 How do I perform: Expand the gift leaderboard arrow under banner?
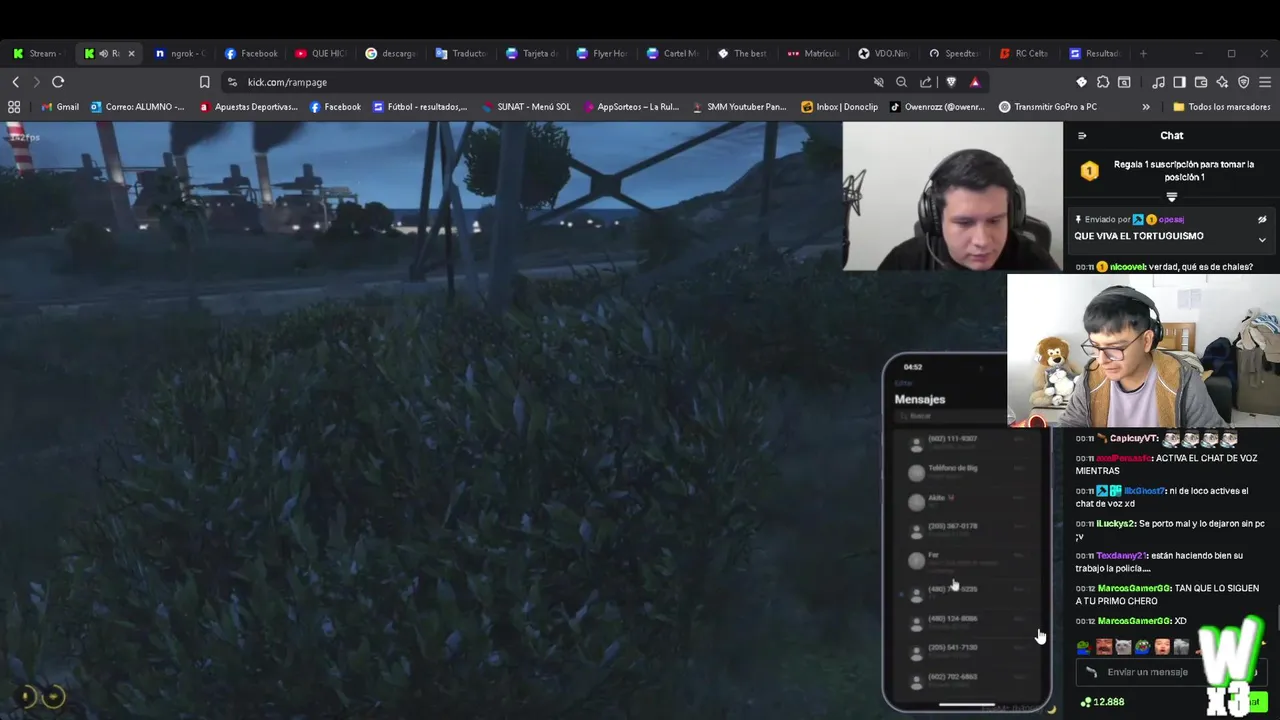(1172, 197)
